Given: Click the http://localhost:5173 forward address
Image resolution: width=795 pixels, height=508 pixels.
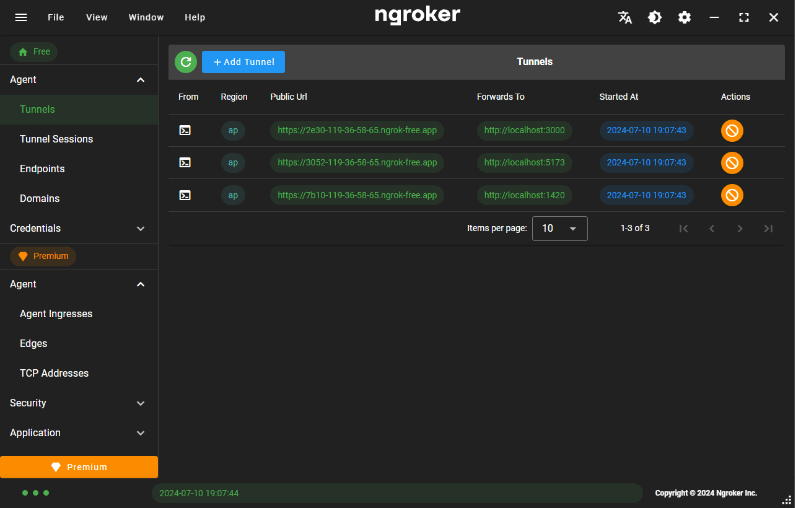Looking at the screenshot, I should pyautogui.click(x=524, y=163).
